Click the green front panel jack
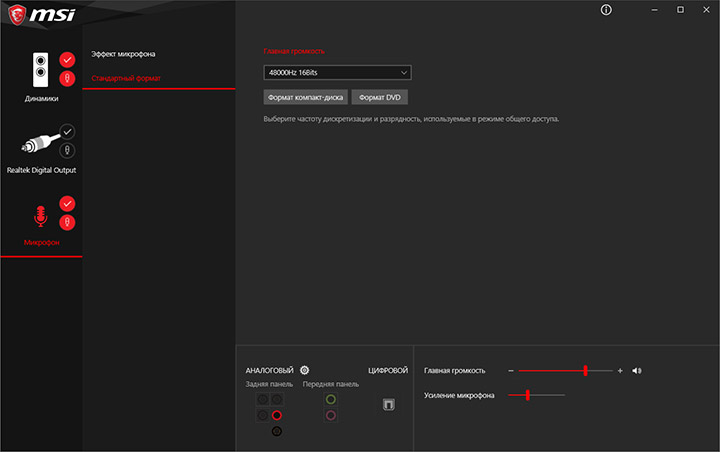The height and width of the screenshot is (452, 720). point(331,399)
